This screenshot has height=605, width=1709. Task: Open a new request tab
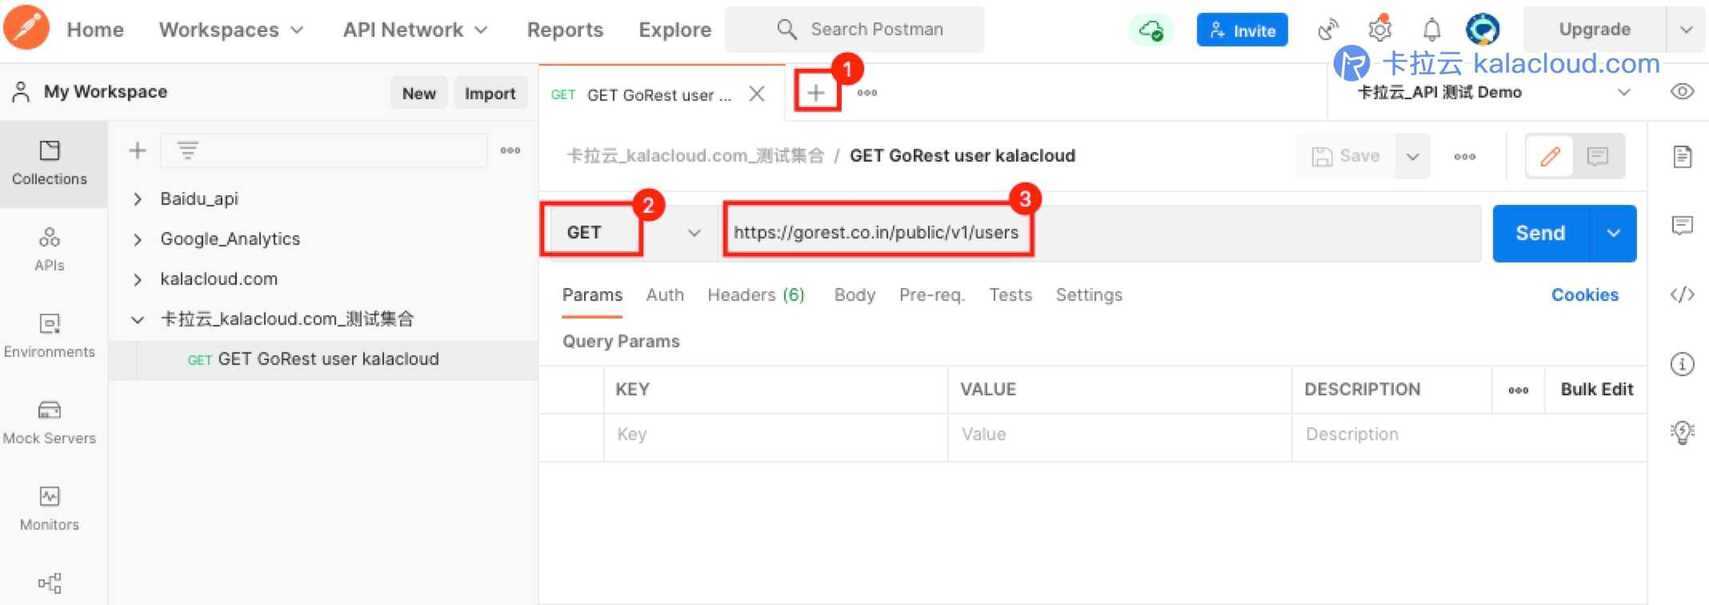coord(816,93)
